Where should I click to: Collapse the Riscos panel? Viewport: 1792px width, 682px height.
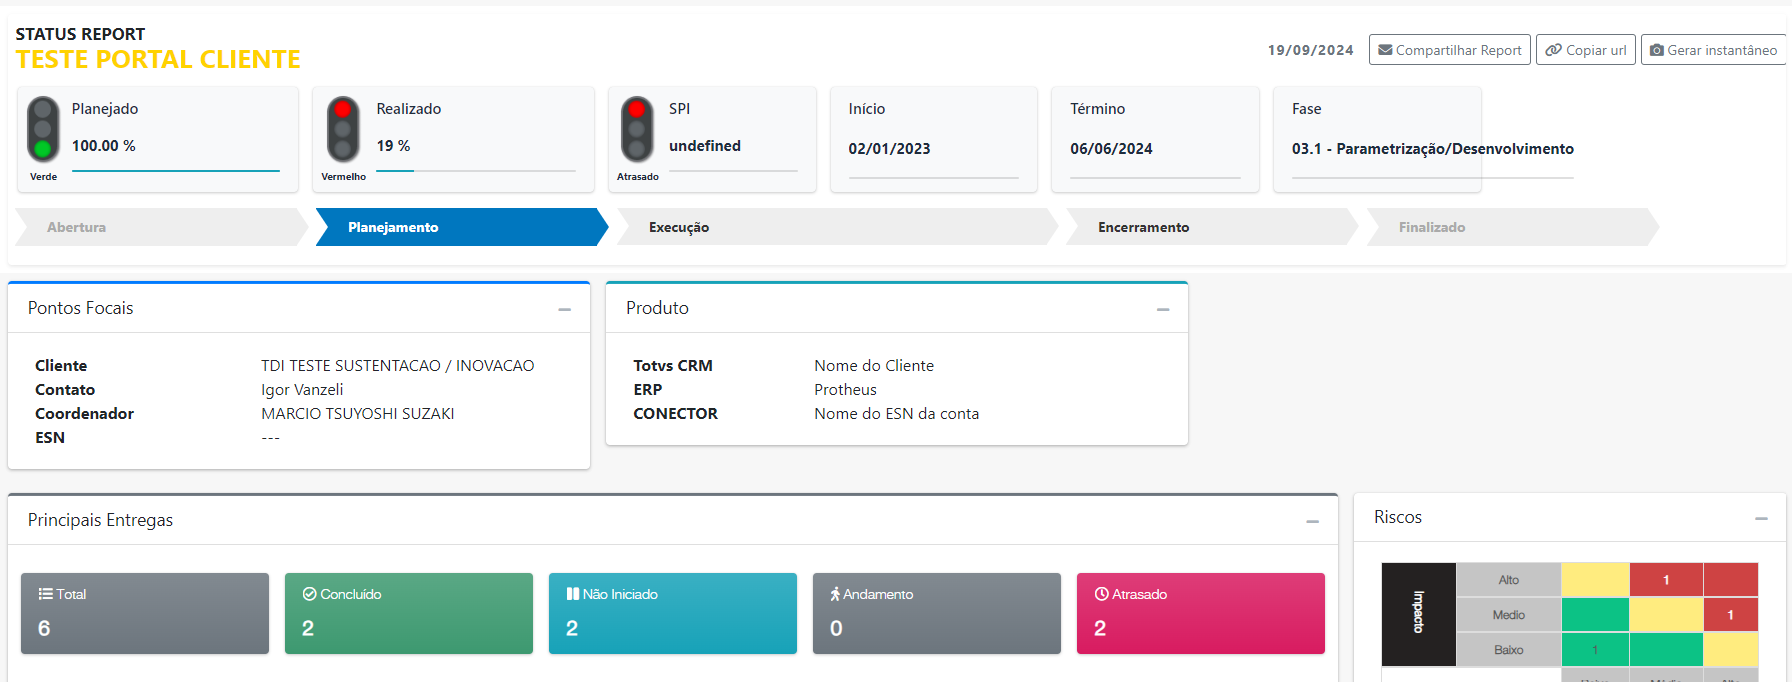[1761, 519]
